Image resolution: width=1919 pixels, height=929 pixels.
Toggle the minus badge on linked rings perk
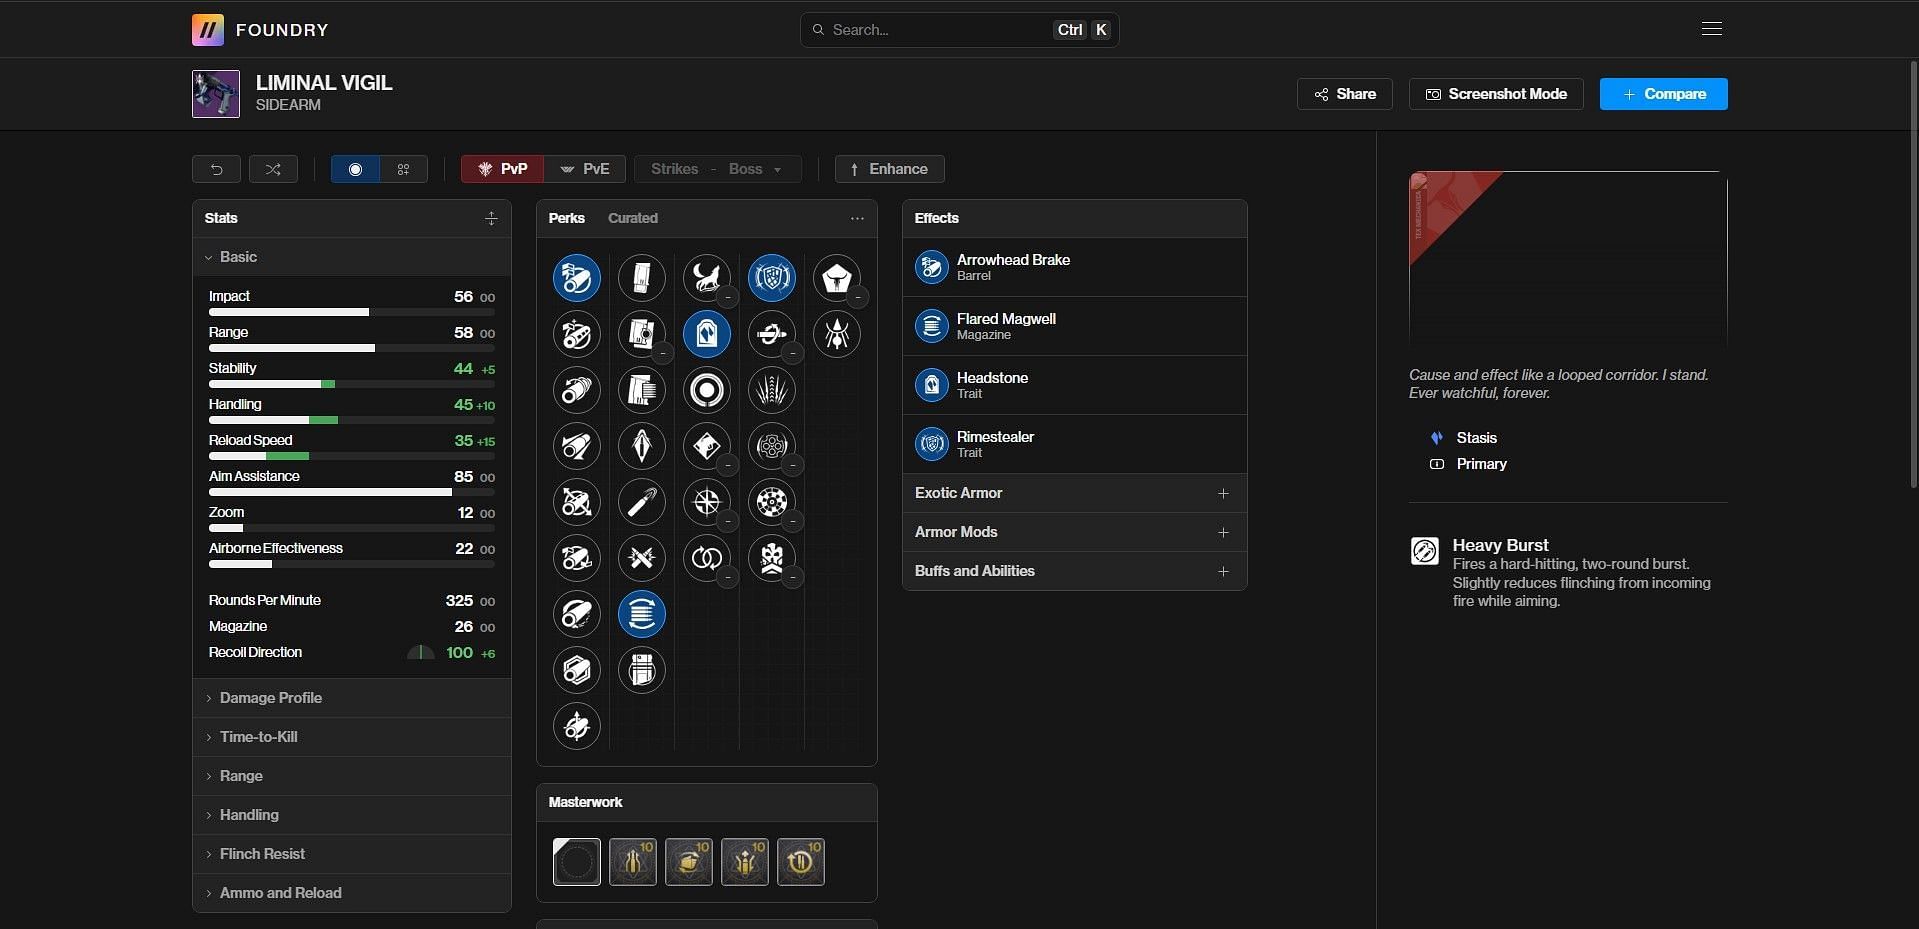[x=727, y=577]
